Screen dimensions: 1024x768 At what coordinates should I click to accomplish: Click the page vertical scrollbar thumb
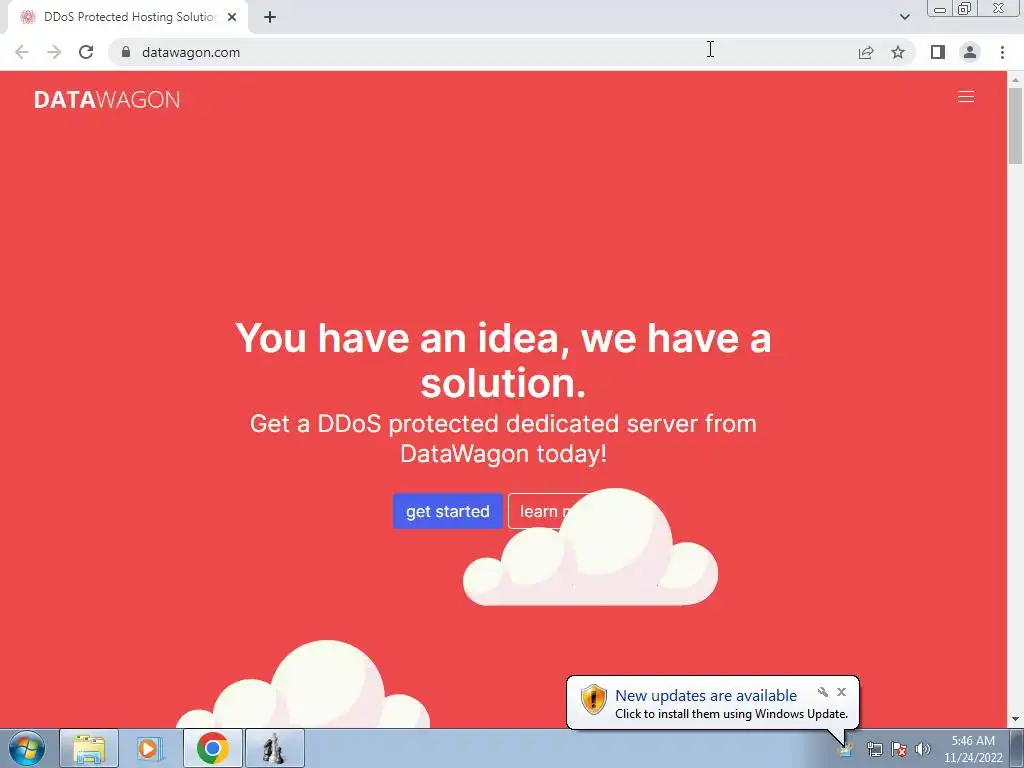[x=1016, y=125]
